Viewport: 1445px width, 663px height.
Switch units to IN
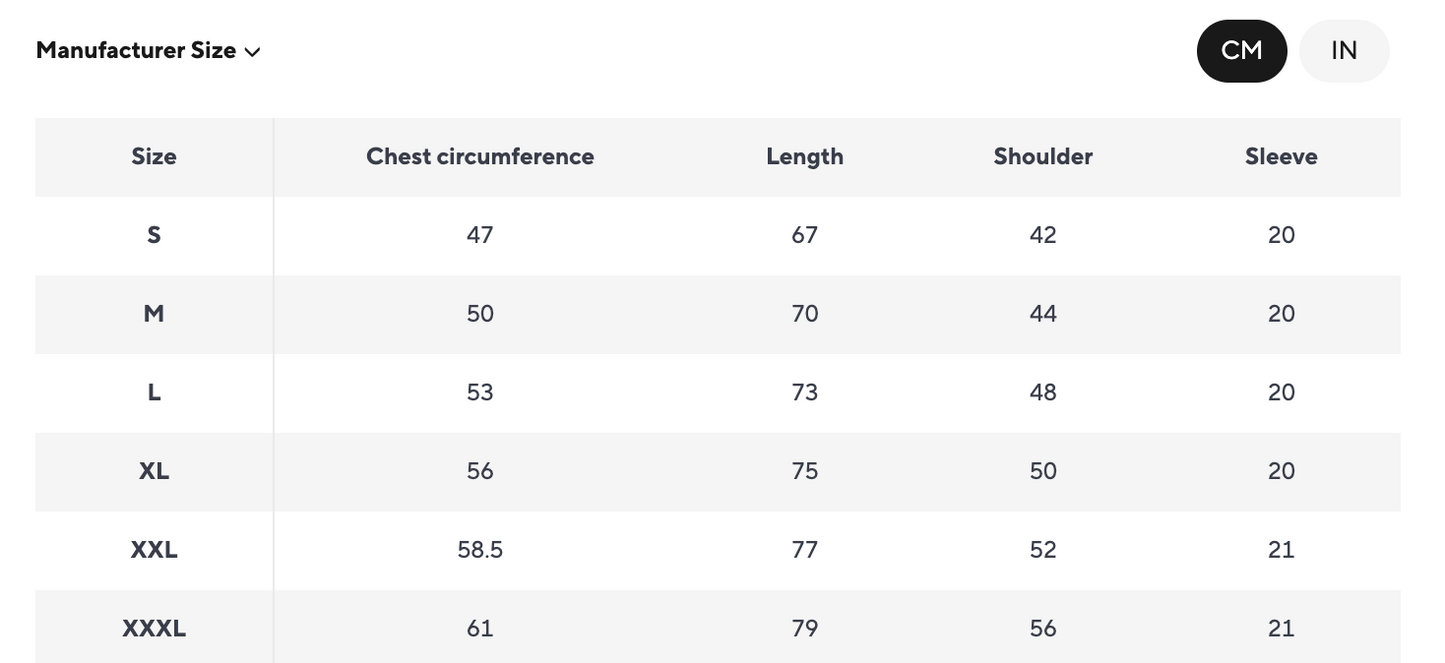pyautogui.click(x=1343, y=51)
